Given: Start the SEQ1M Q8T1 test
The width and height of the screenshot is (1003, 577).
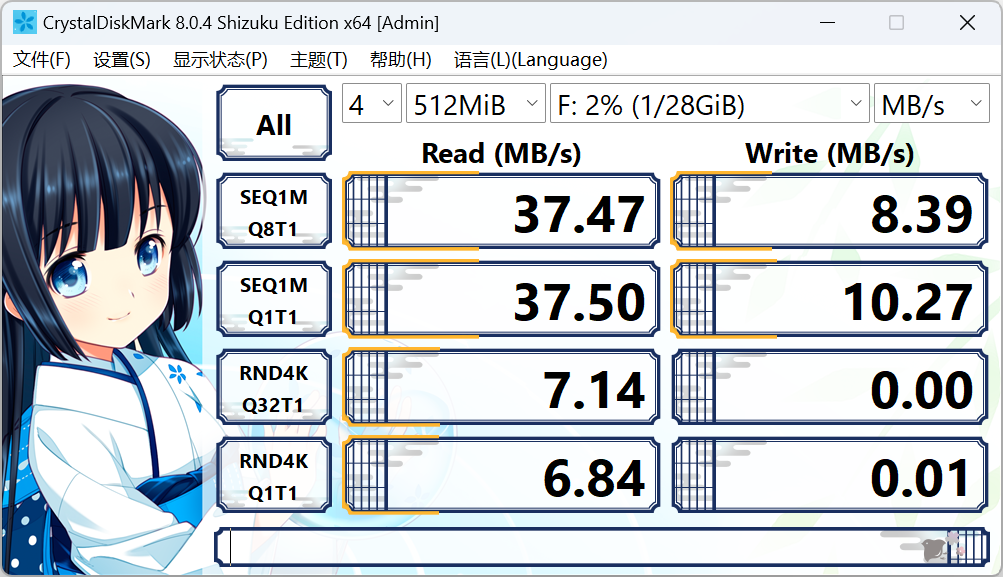Looking at the screenshot, I should pyautogui.click(x=274, y=212).
